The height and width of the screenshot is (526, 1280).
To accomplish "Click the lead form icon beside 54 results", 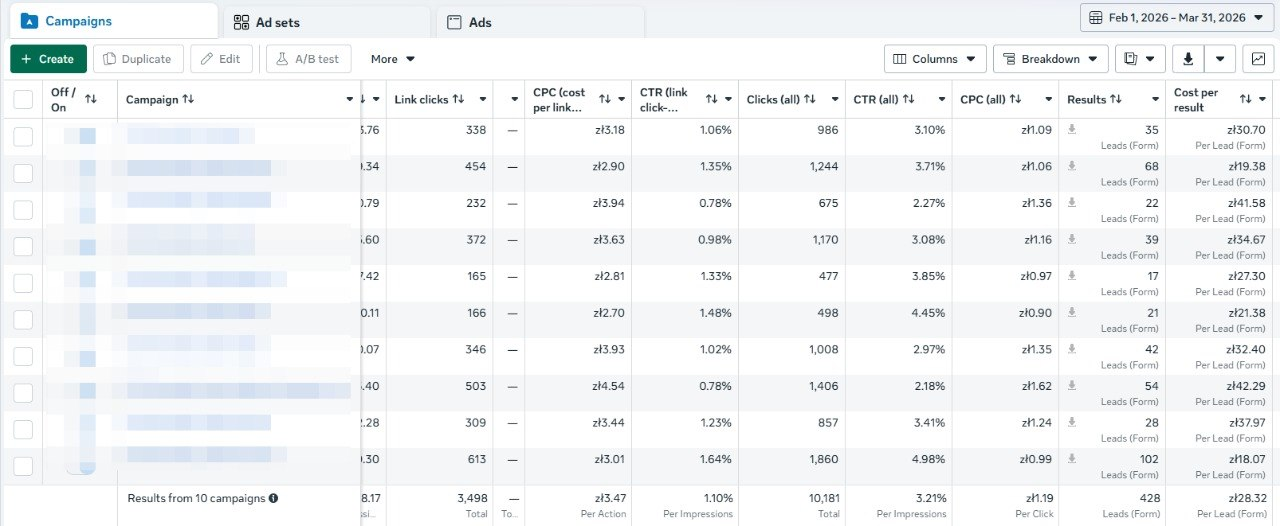I will coord(1072,385).
